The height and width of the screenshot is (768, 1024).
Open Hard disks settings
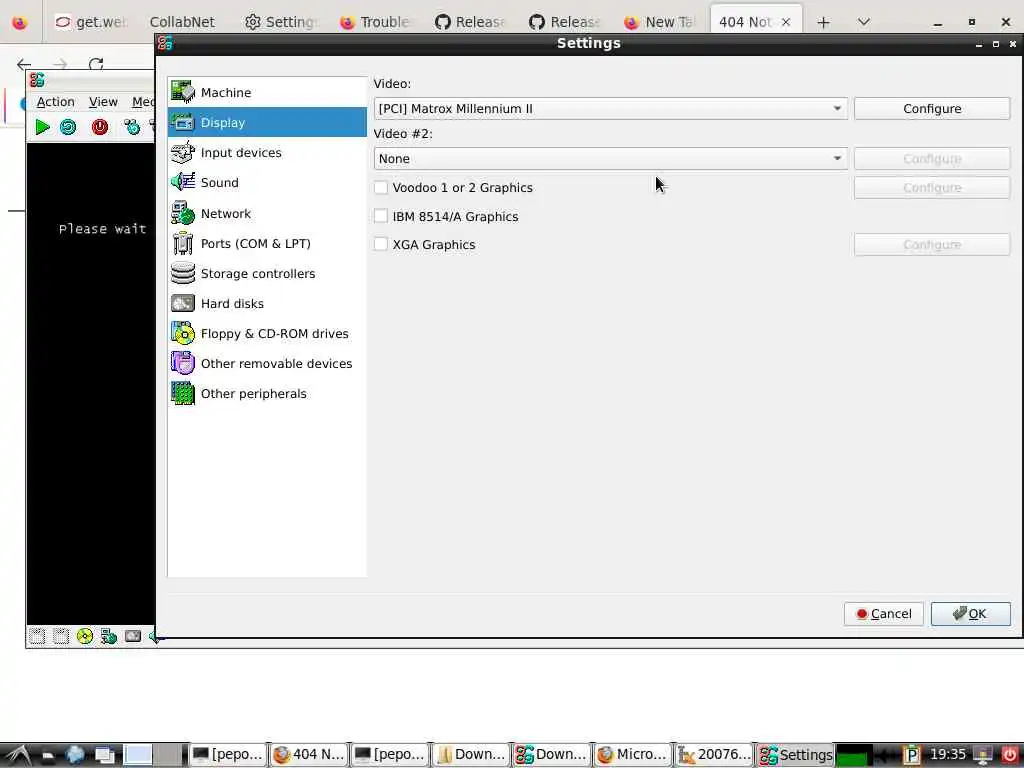point(266,304)
